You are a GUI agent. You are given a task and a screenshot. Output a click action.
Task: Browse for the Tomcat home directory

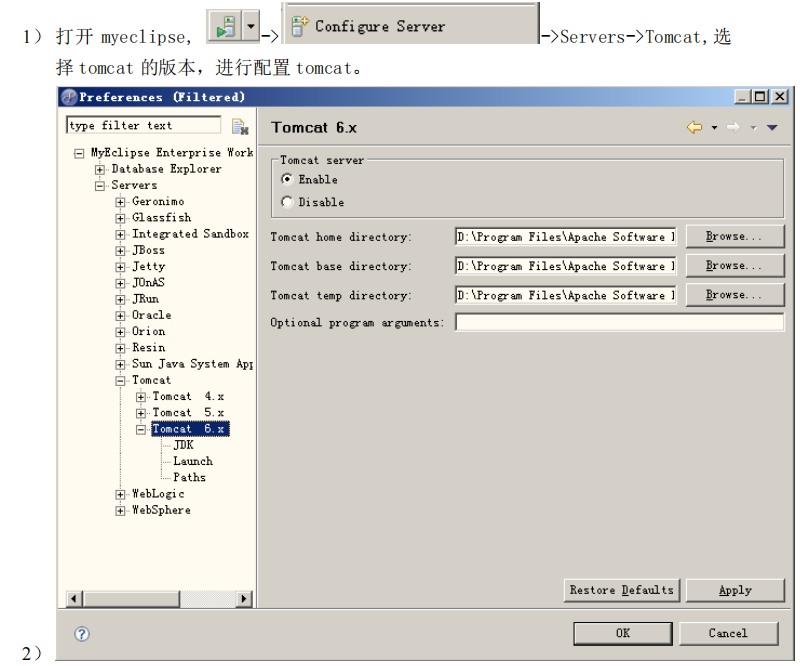coord(734,236)
